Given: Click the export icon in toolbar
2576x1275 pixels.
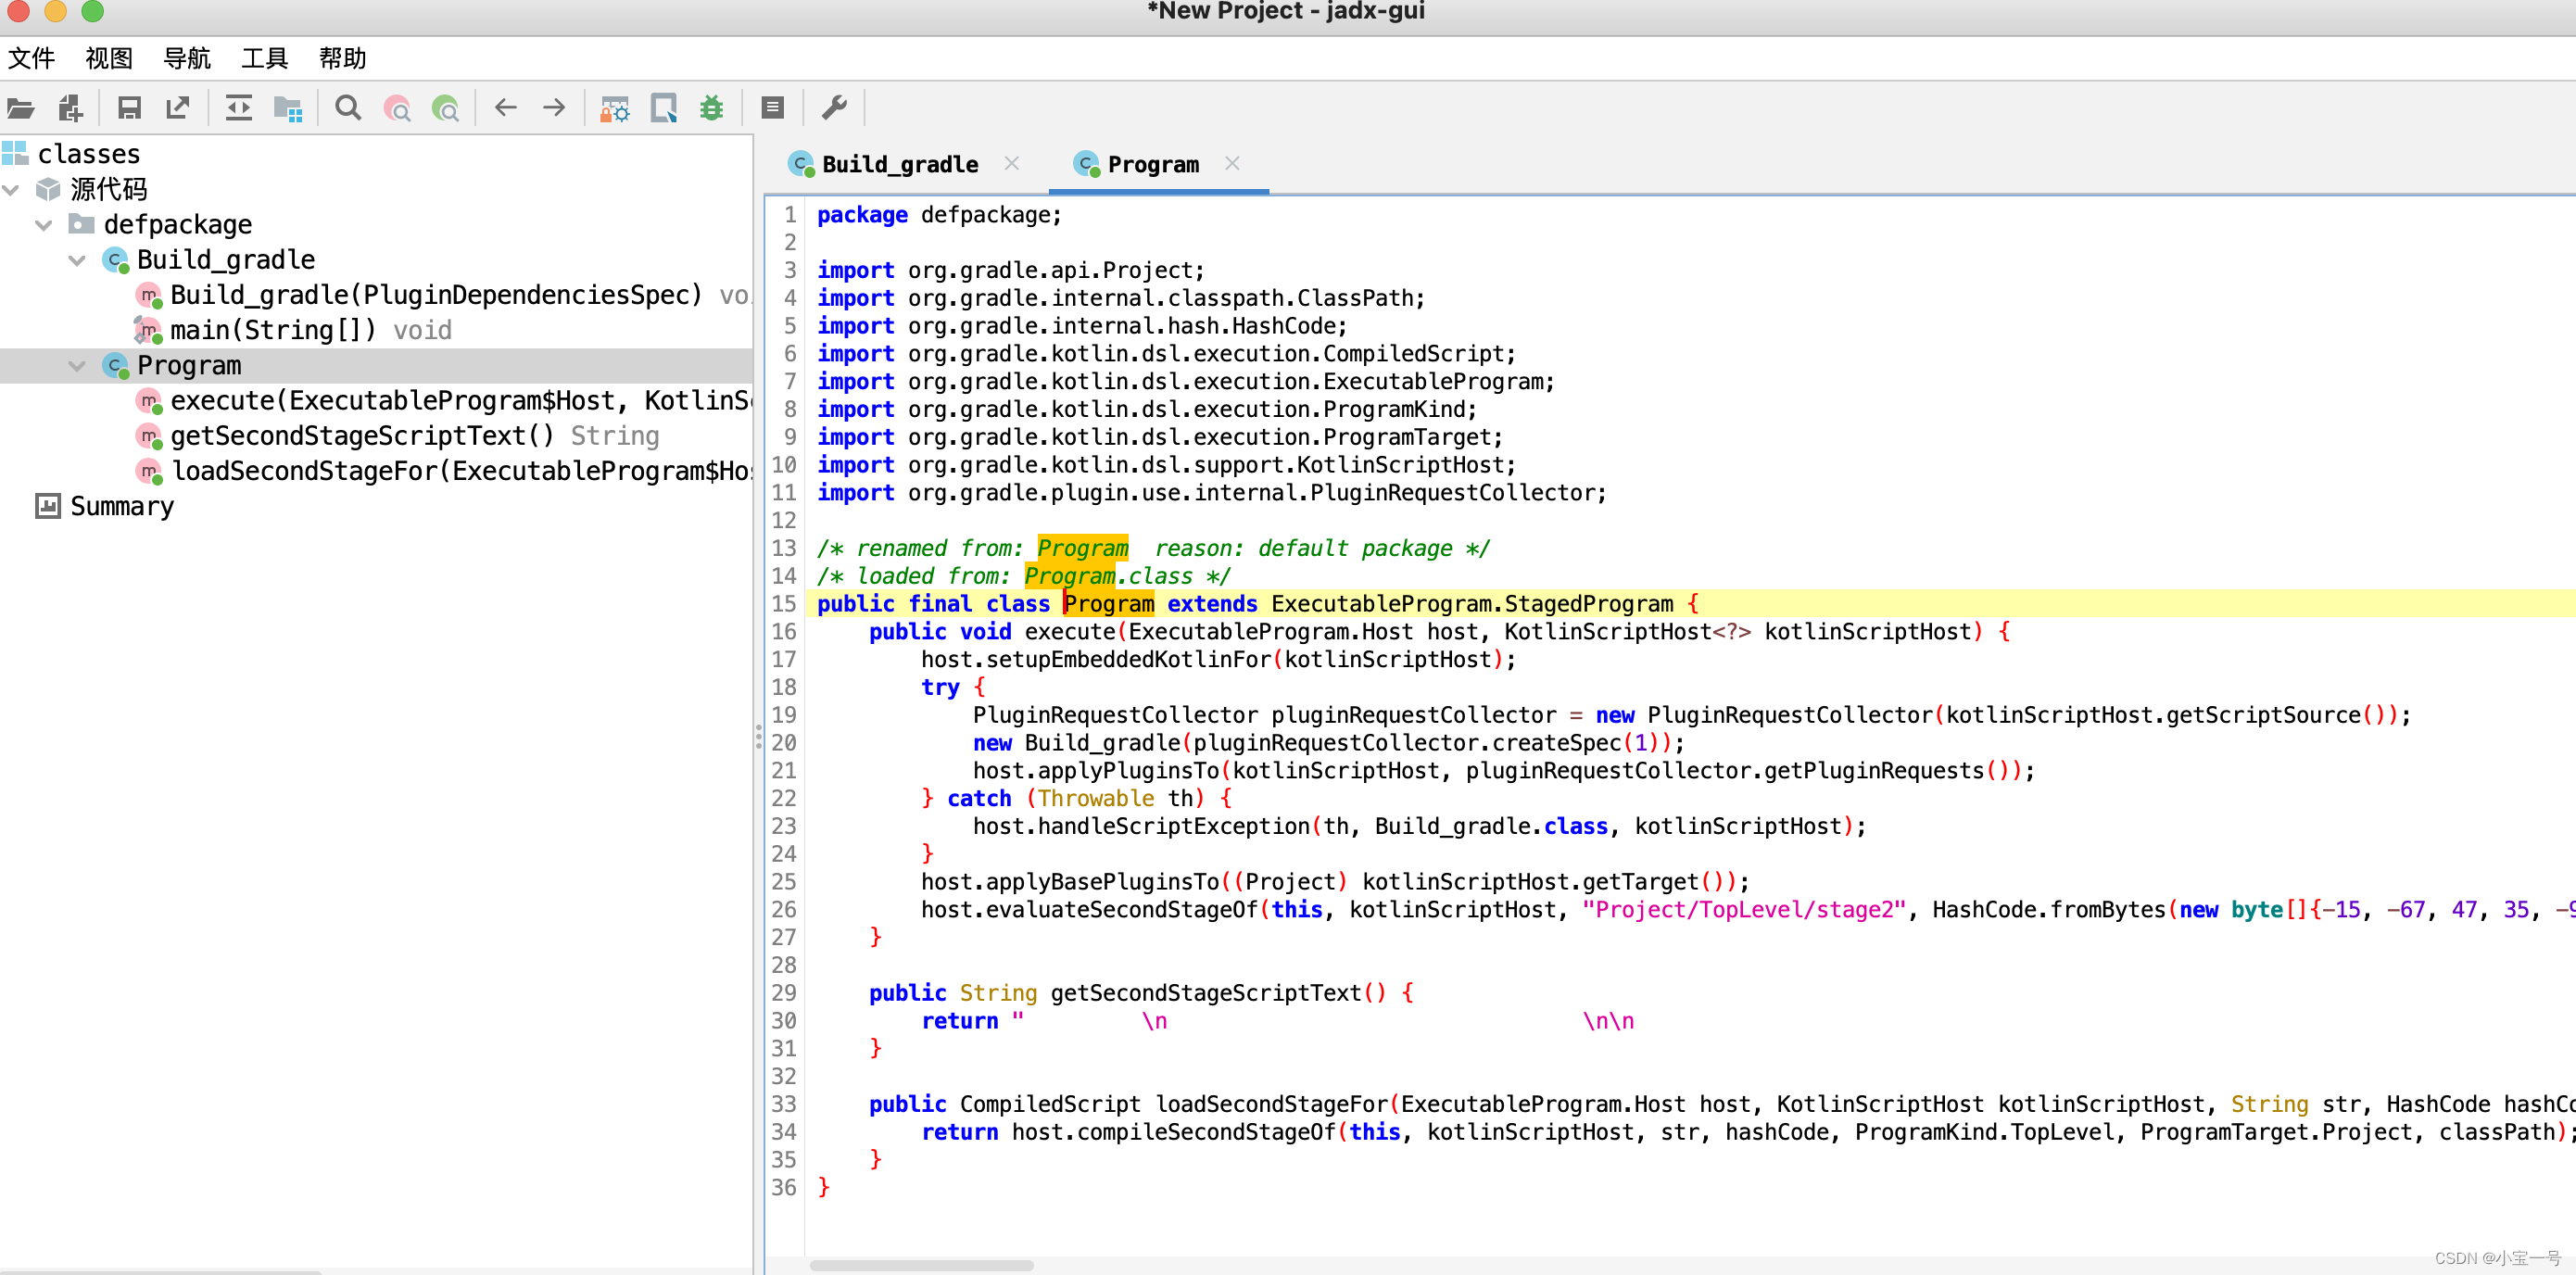Looking at the screenshot, I should [x=178, y=108].
